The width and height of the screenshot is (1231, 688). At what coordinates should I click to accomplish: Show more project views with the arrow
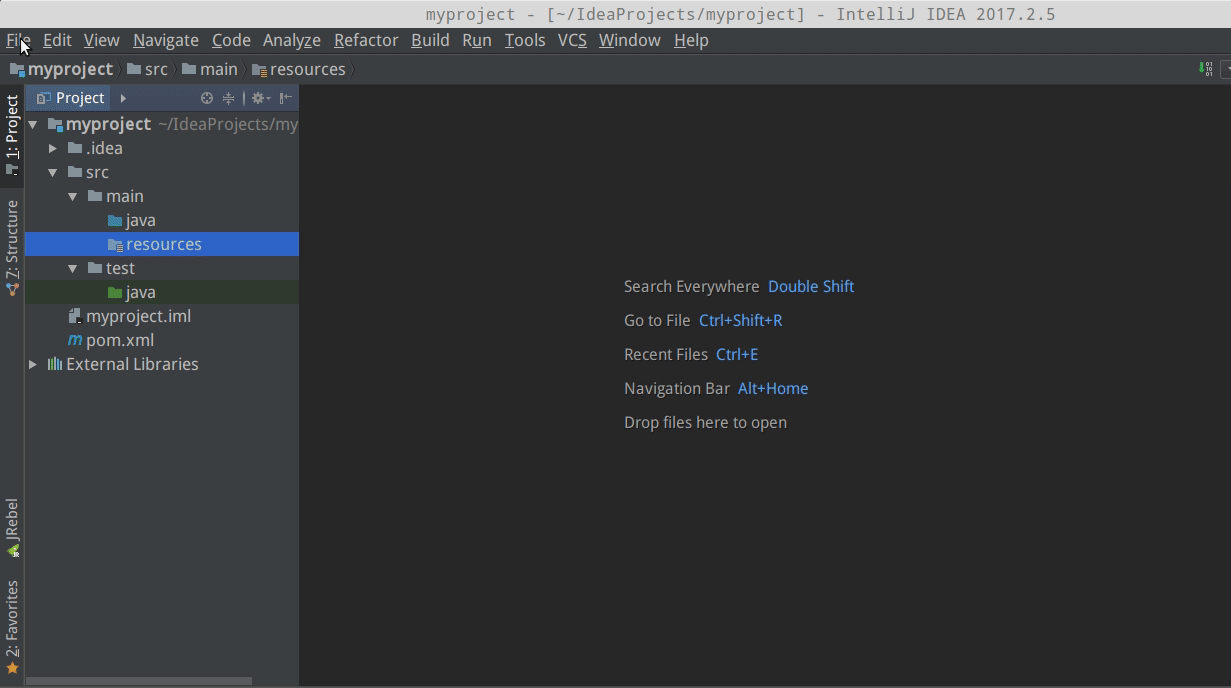coord(123,98)
